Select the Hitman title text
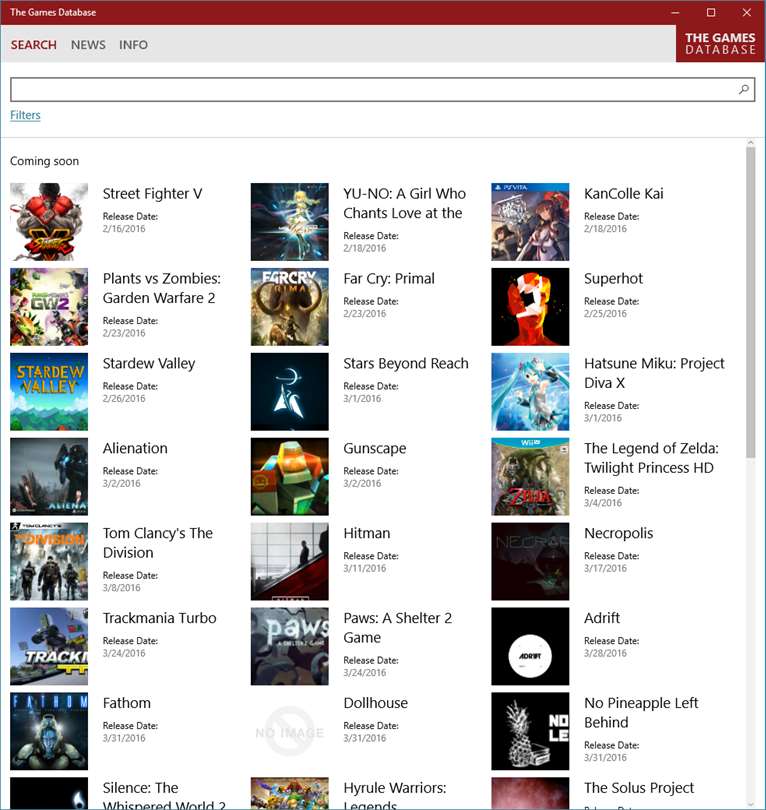This screenshot has width=766, height=810. coord(367,533)
